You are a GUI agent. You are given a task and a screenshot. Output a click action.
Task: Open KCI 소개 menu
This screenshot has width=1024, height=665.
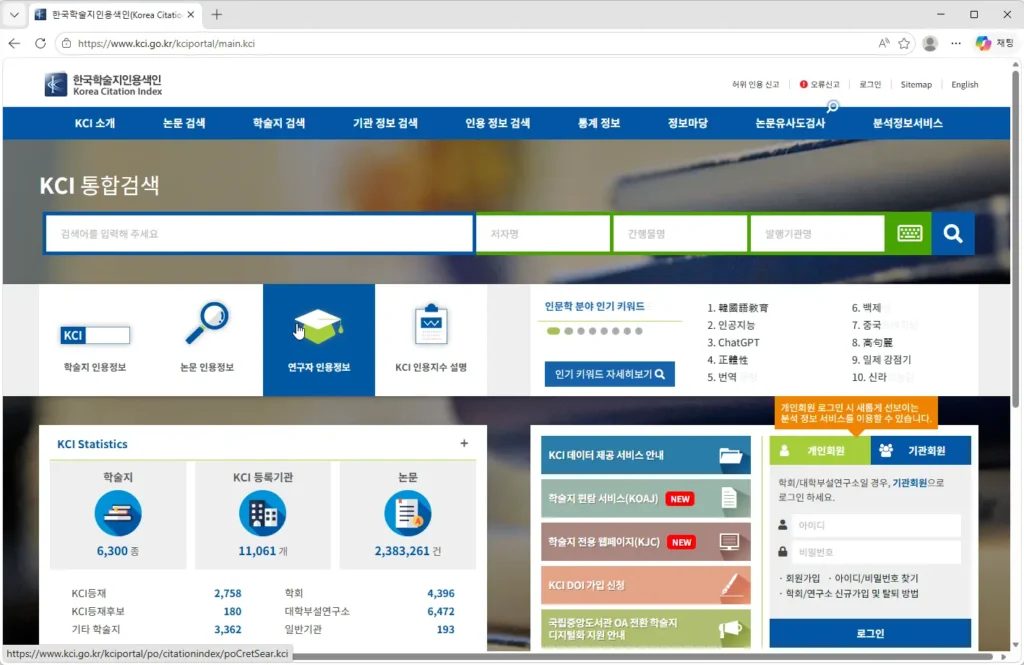coord(95,123)
